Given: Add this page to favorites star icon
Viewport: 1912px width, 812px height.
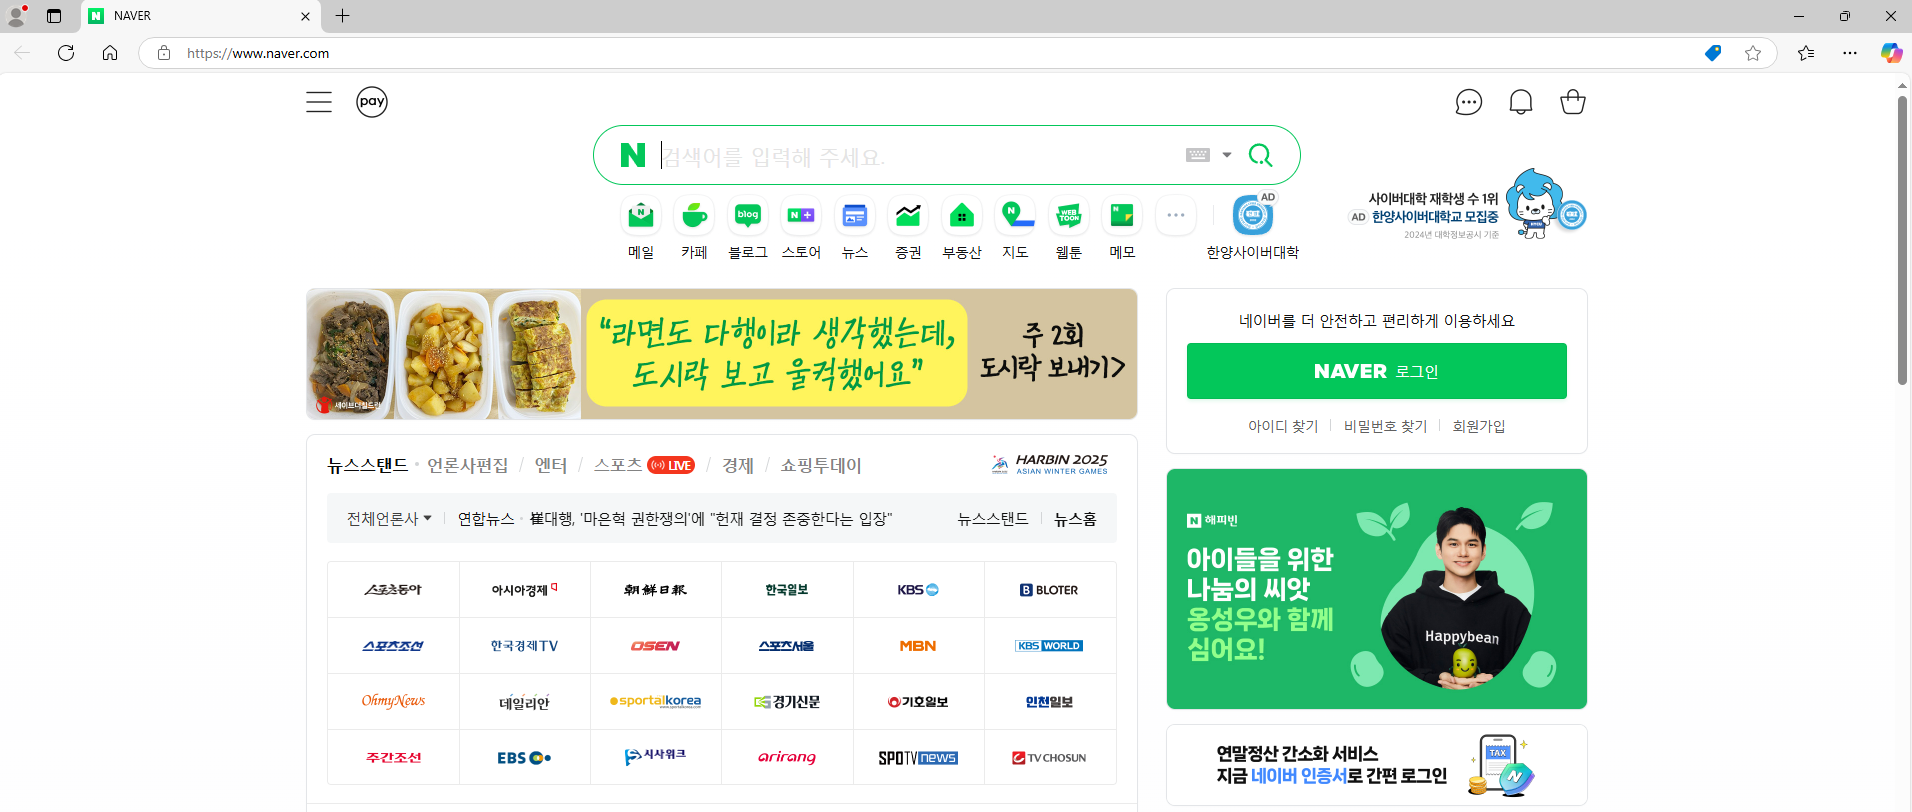Looking at the screenshot, I should [1753, 53].
